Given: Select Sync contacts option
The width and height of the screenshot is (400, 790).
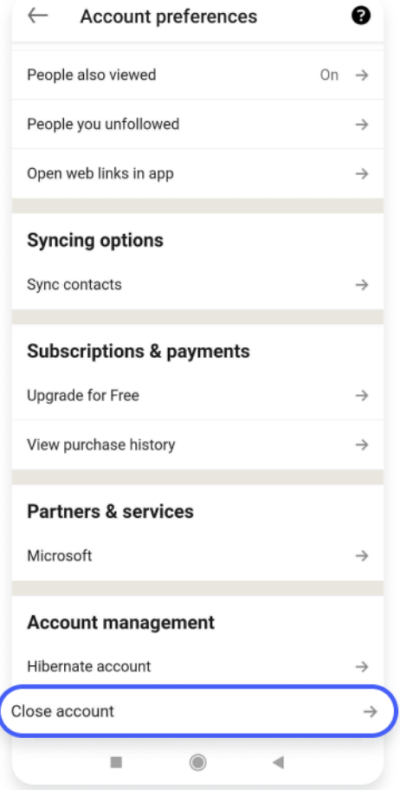Looking at the screenshot, I should [197, 285].
